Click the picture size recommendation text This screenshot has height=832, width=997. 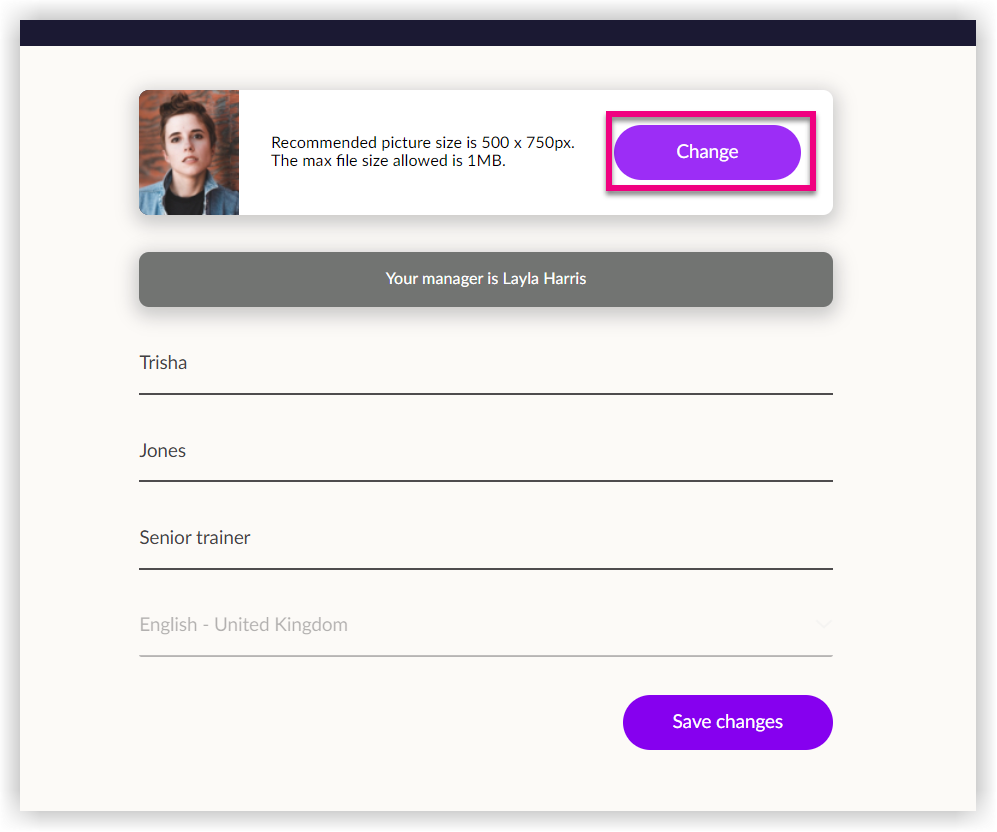424,143
